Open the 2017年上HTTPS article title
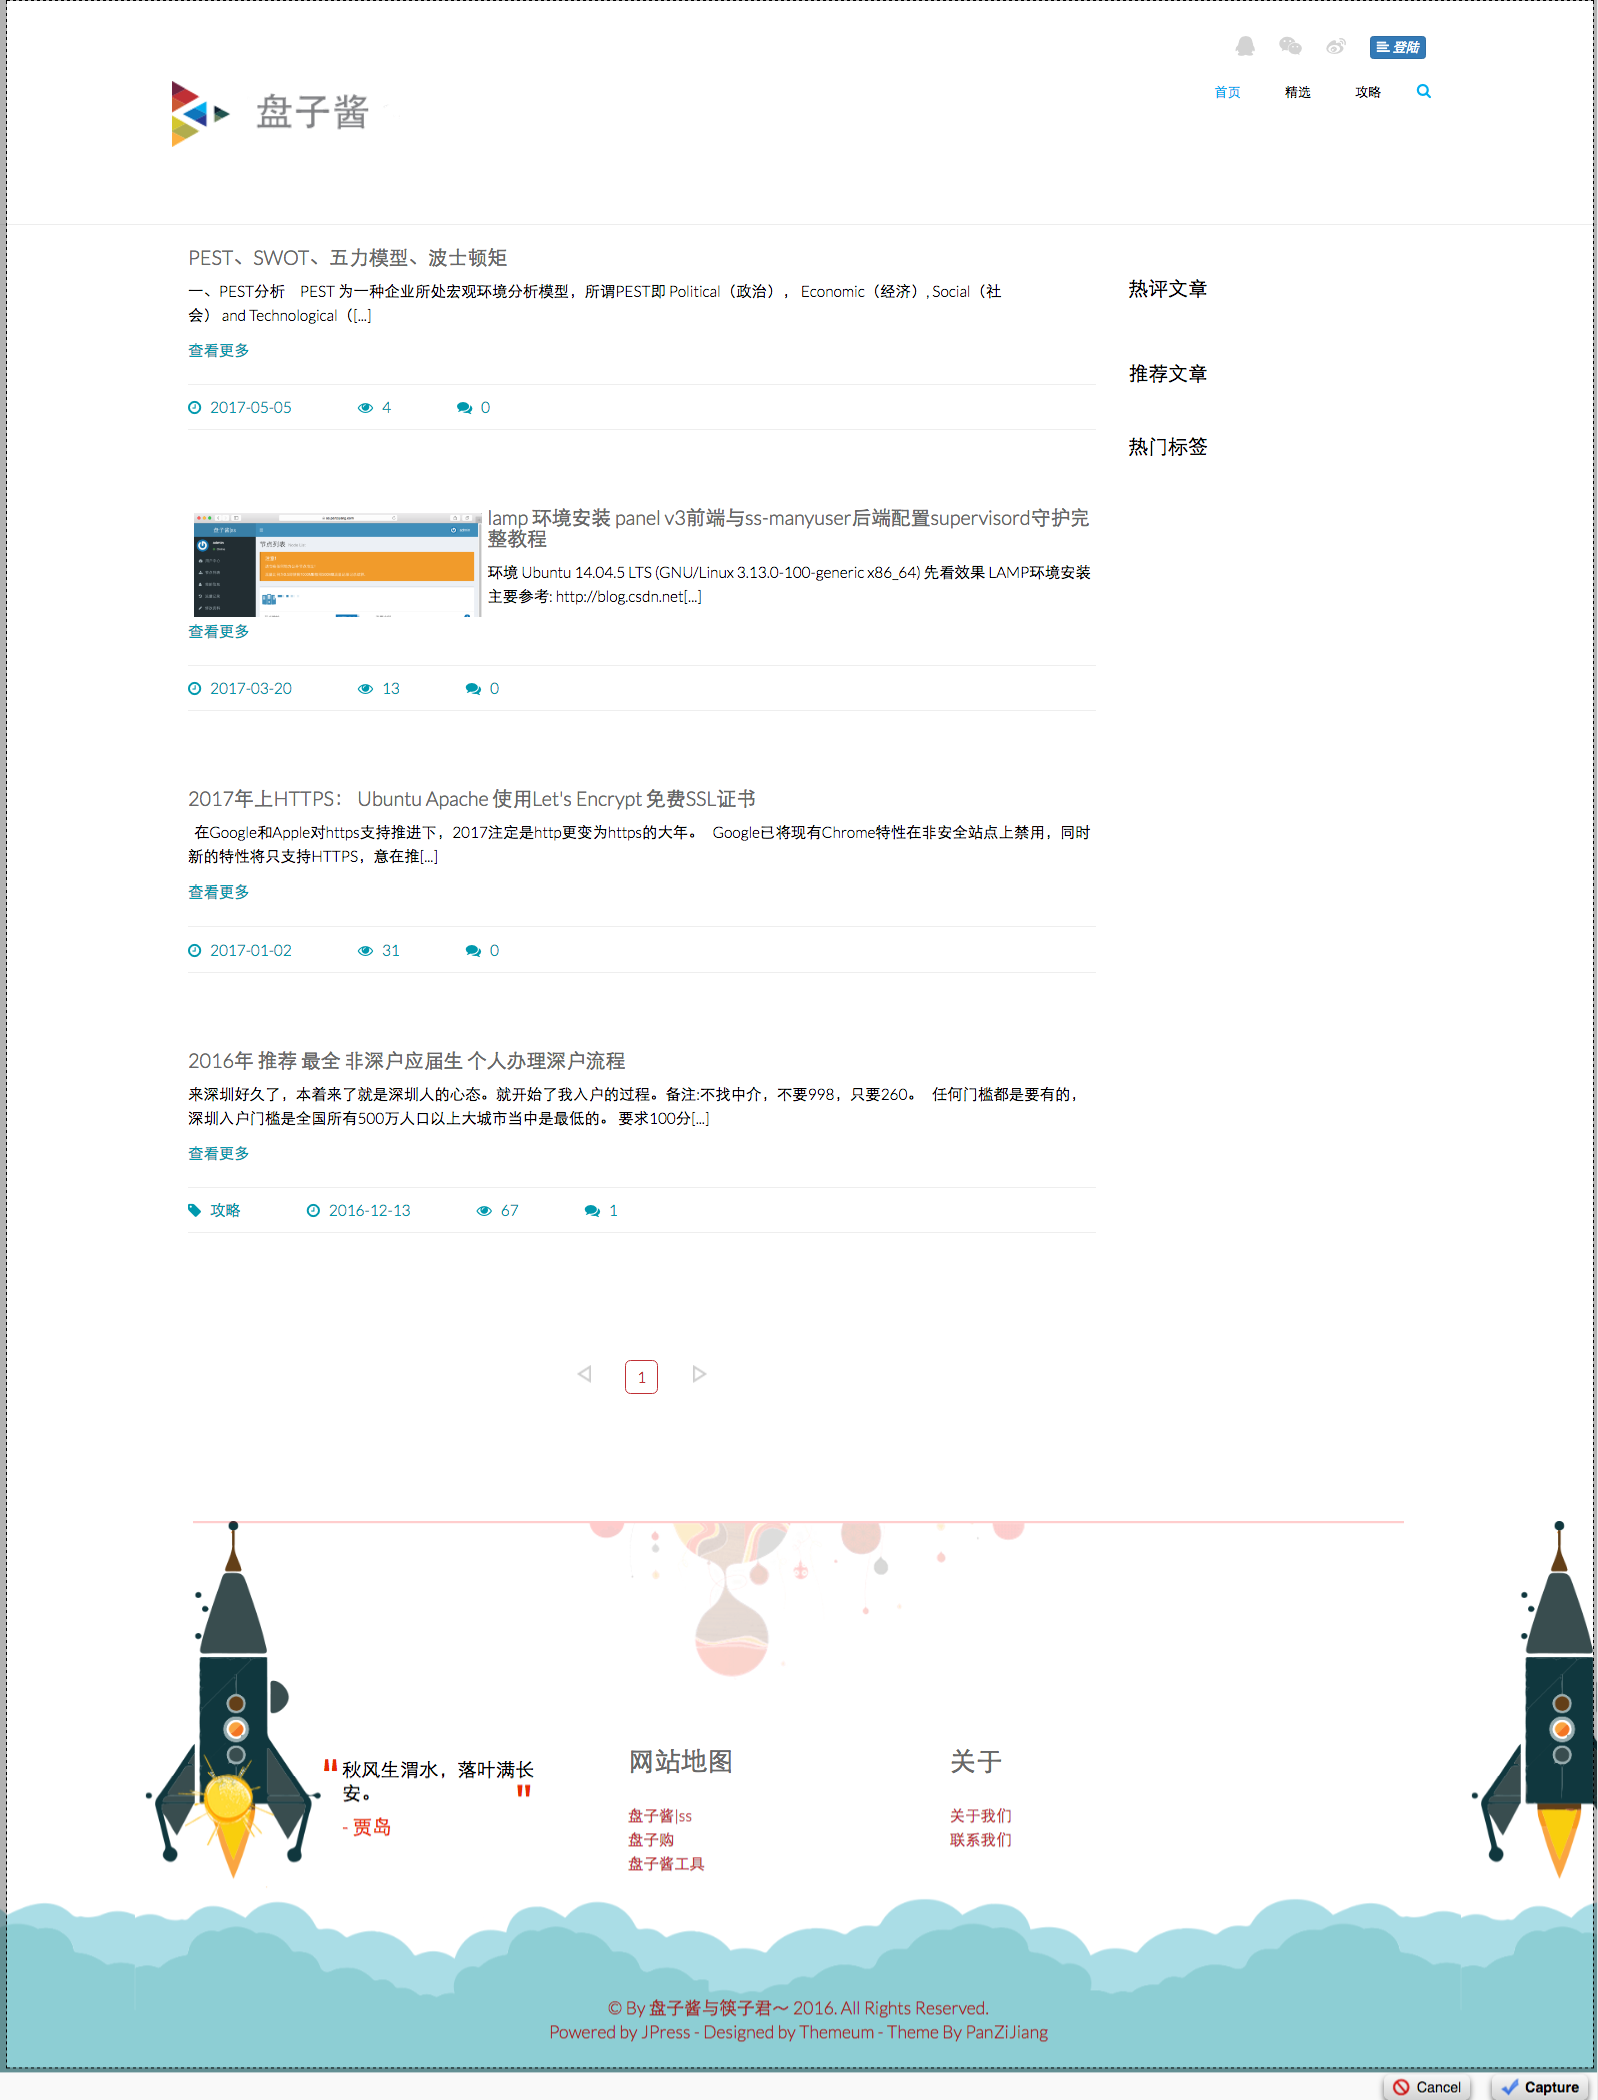This screenshot has width=1598, height=2100. coord(471,799)
